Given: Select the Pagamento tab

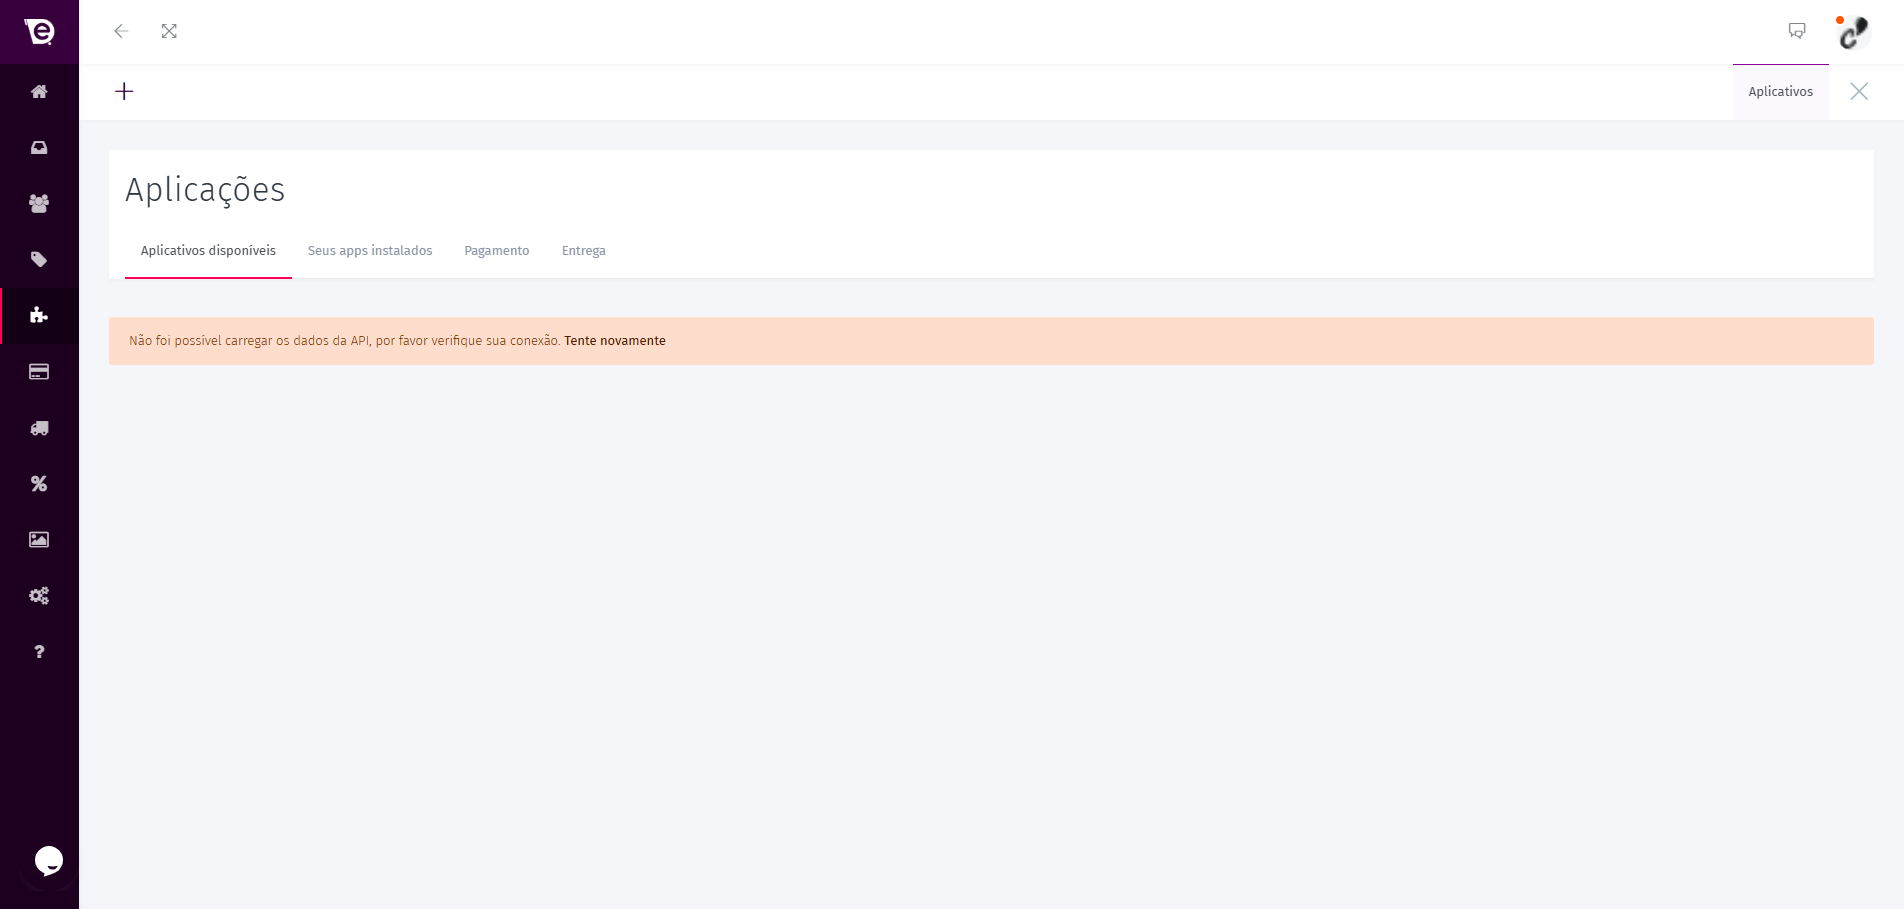Looking at the screenshot, I should [x=497, y=251].
